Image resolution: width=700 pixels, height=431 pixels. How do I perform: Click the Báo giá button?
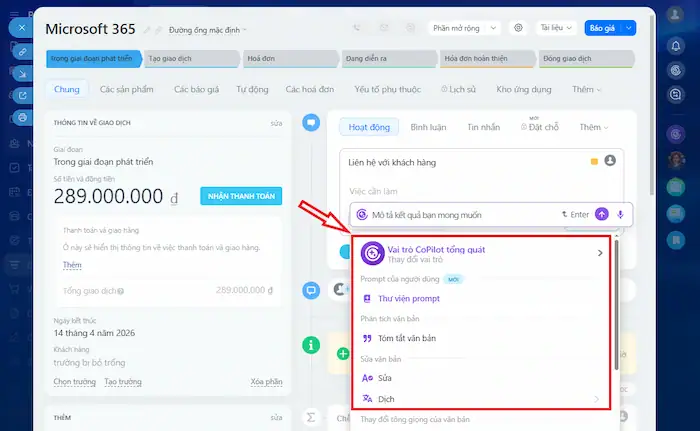coord(603,28)
